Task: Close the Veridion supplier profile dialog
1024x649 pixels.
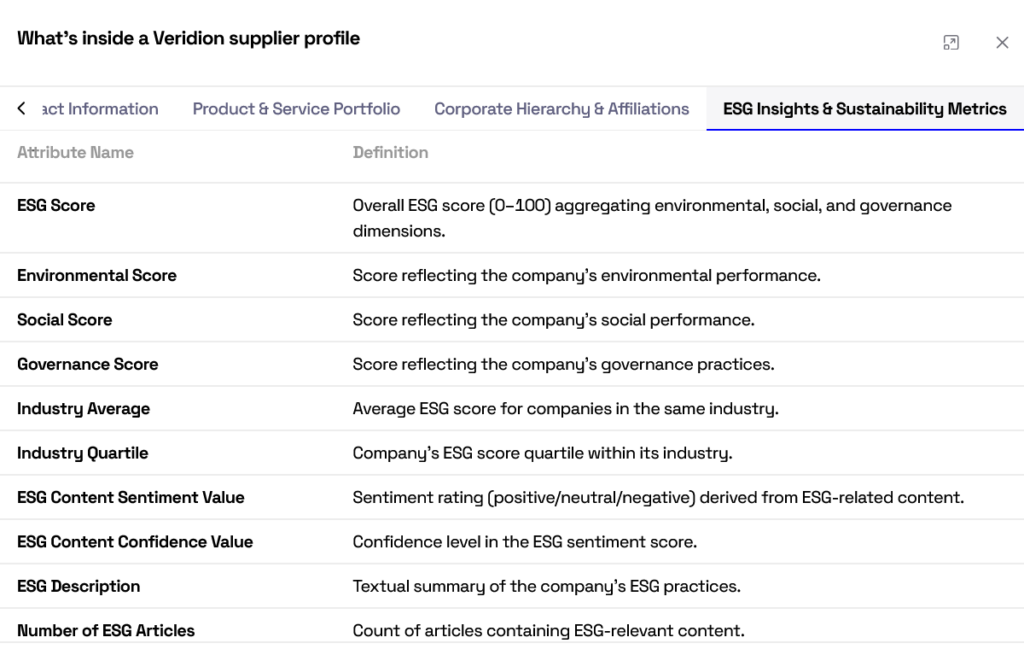Action: click(x=1002, y=42)
